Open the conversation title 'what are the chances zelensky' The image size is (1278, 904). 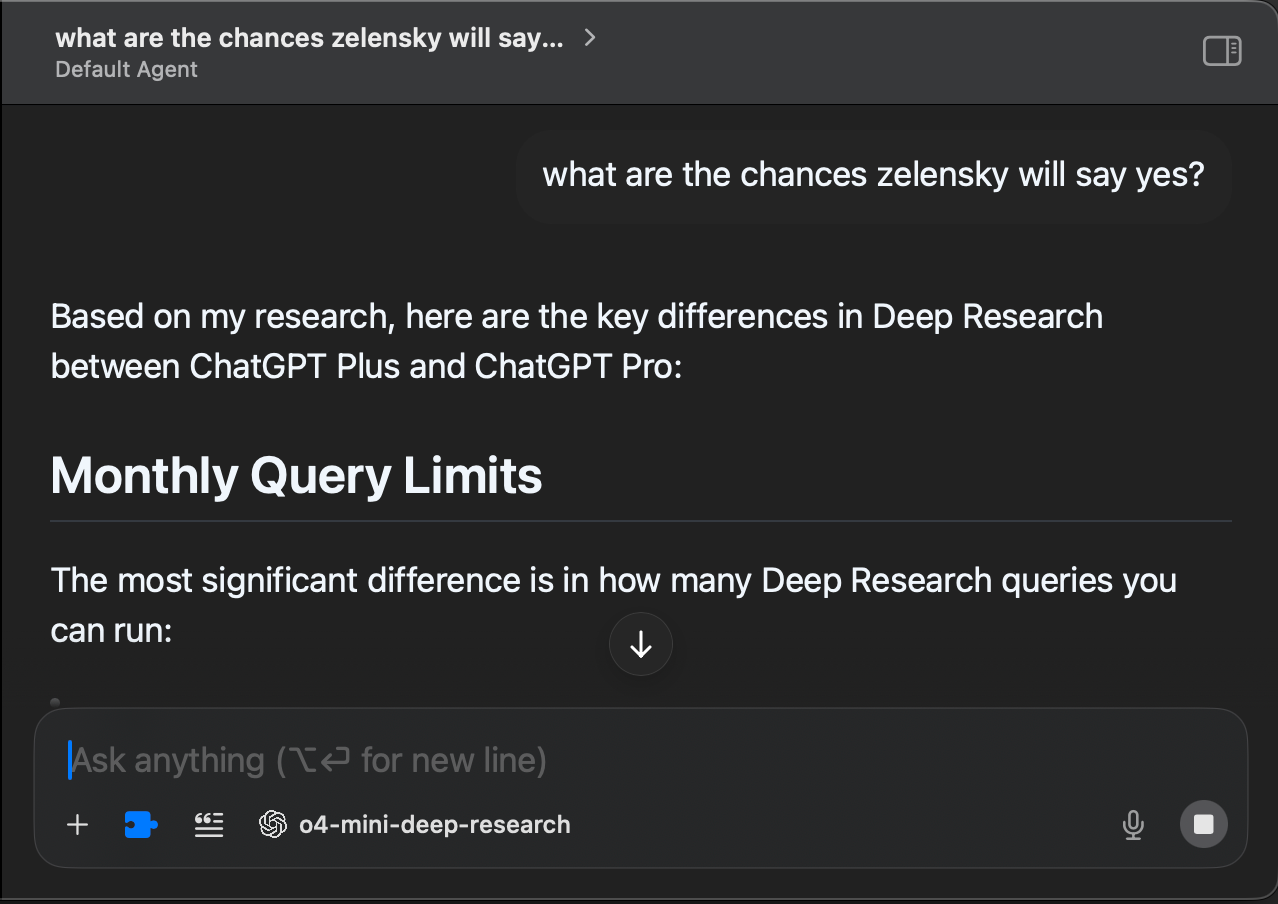tap(309, 38)
